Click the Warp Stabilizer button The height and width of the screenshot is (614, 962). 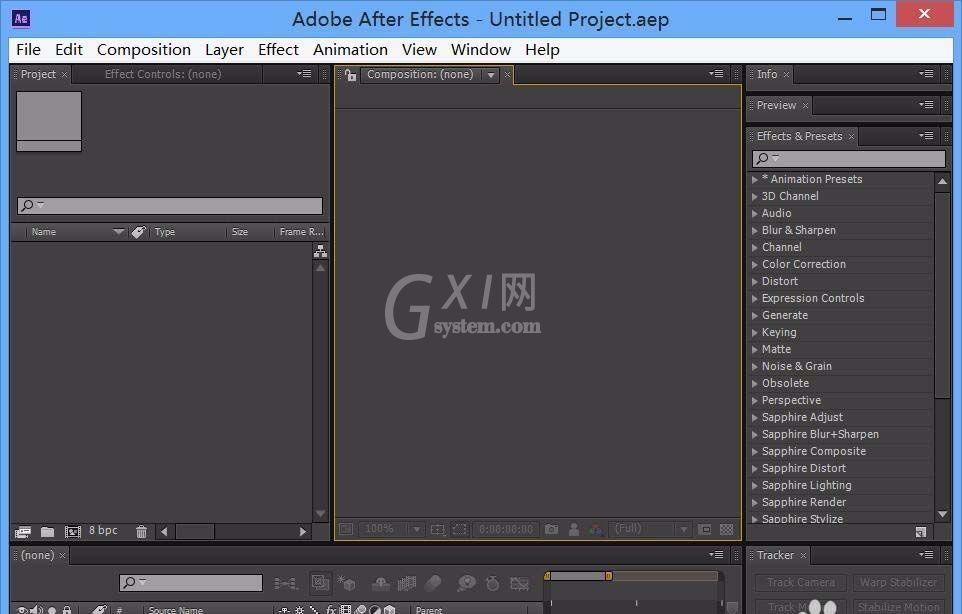(898, 582)
